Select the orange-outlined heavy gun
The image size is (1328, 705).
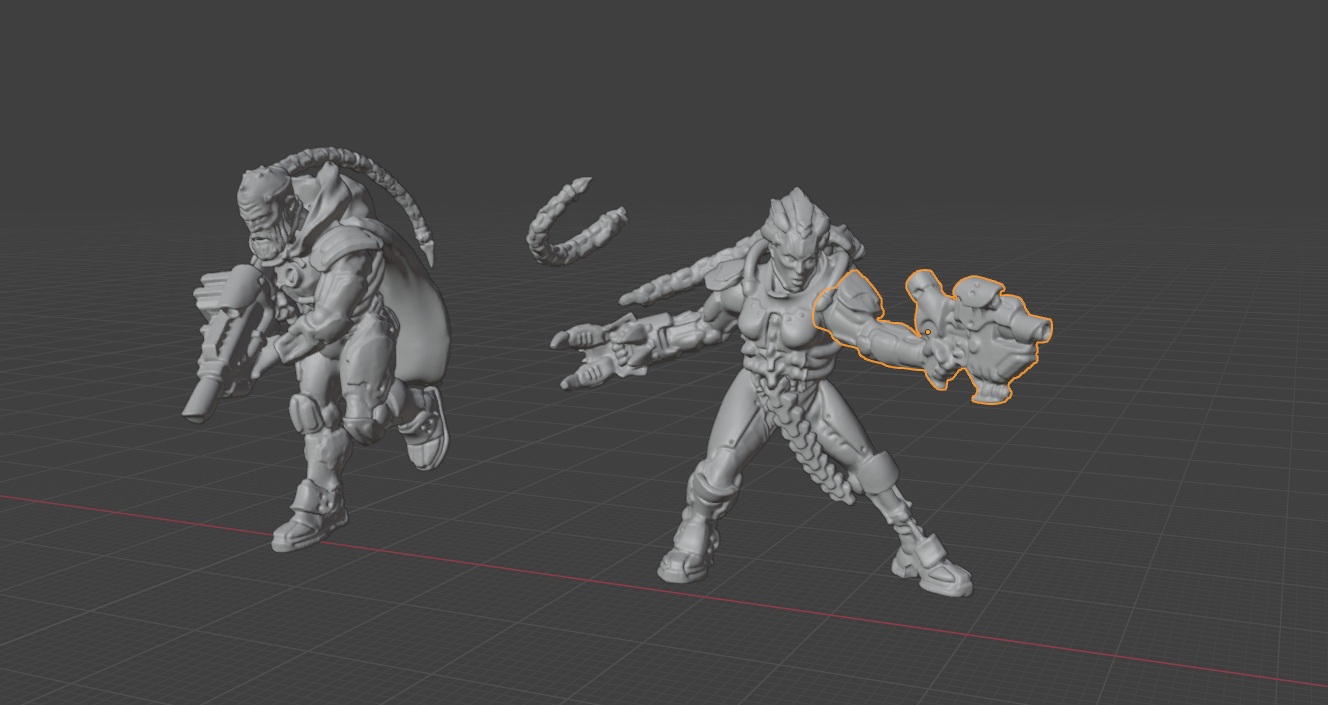tap(985, 335)
